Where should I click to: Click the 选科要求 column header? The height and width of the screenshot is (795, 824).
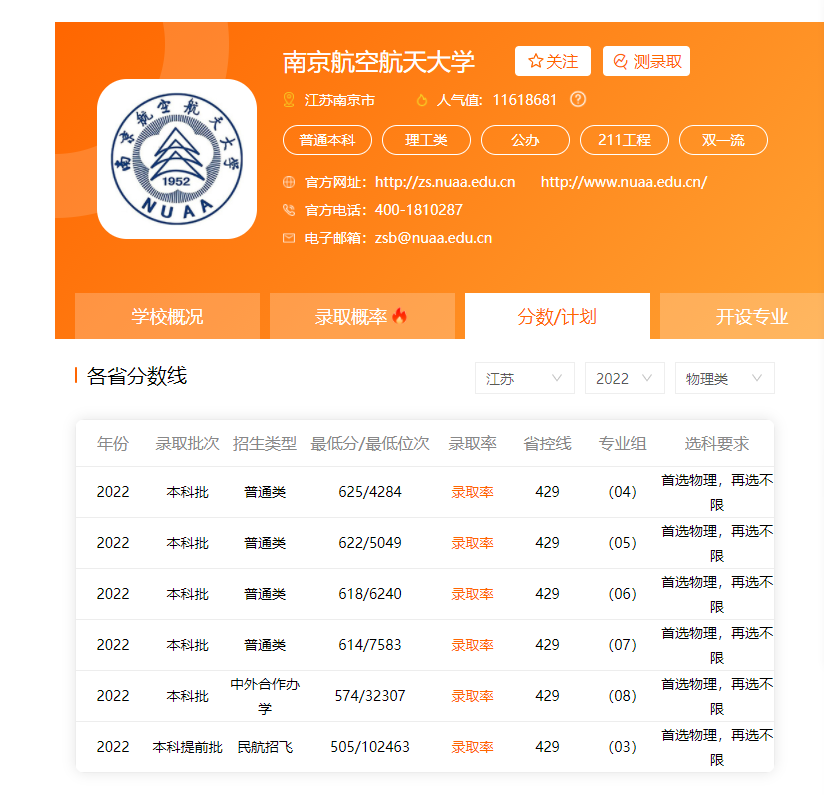716,444
